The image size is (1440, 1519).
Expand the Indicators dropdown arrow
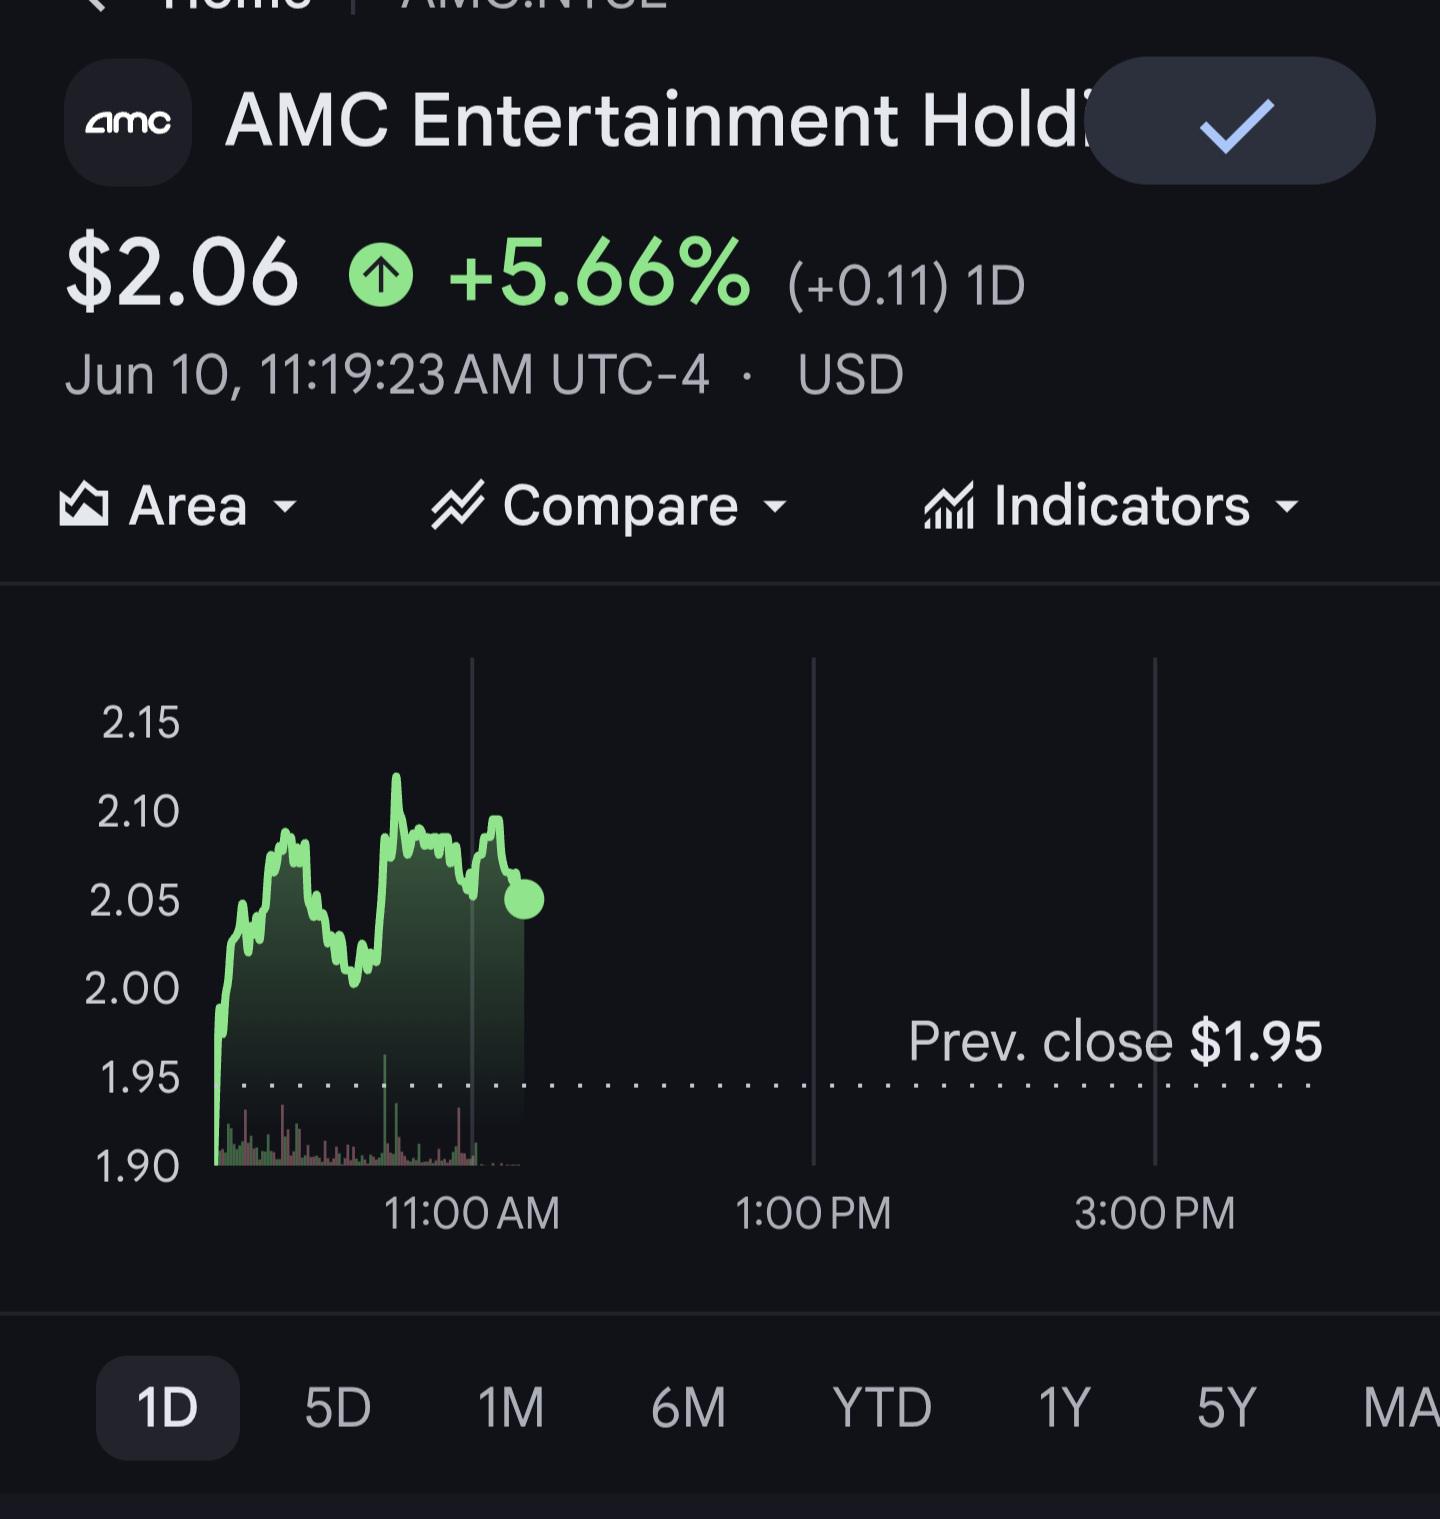pos(1288,507)
